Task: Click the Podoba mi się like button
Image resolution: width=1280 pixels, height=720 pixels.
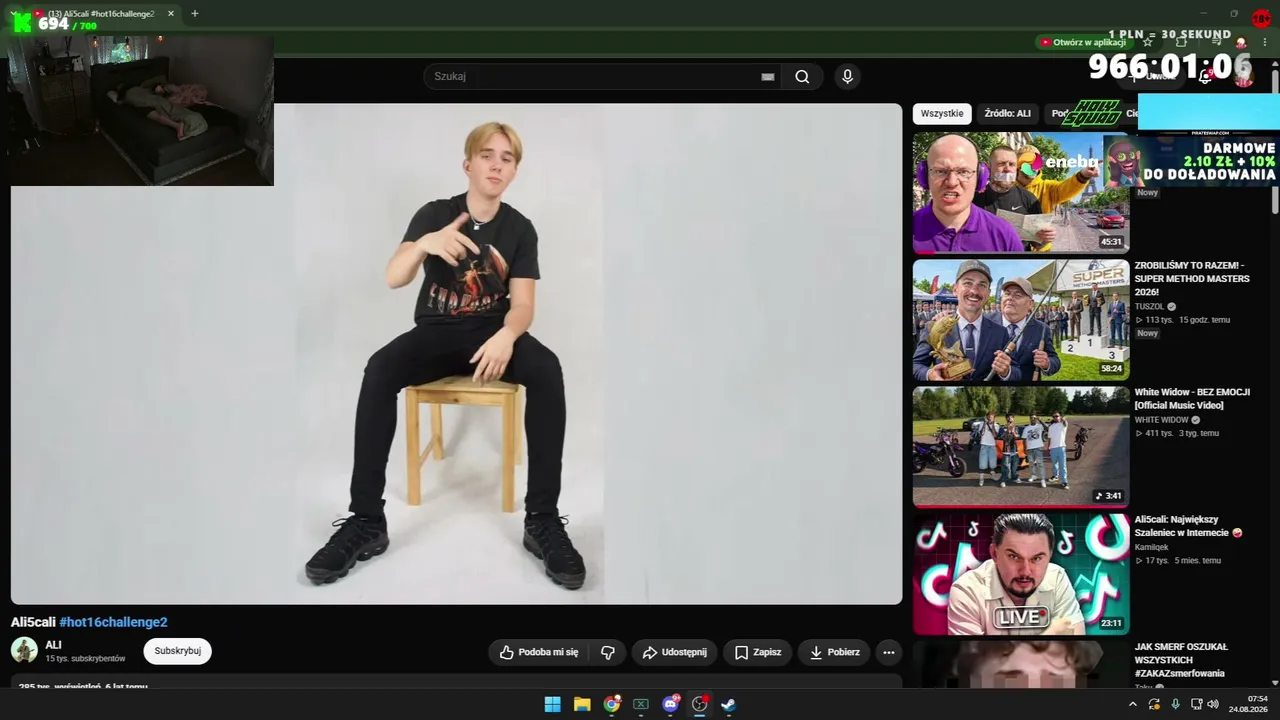Action: 539,652
